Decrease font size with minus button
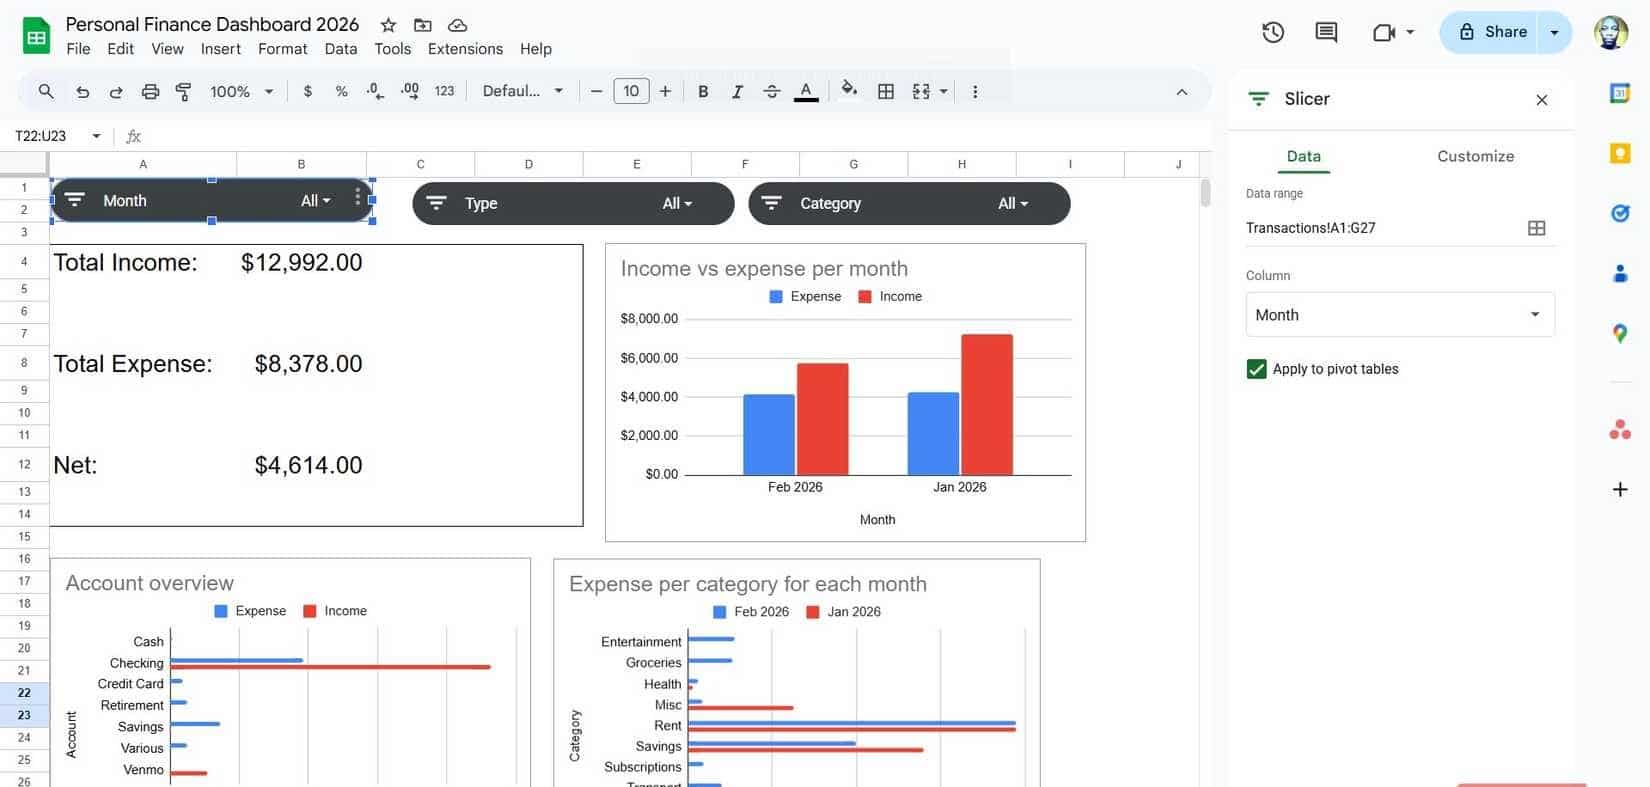This screenshot has width=1650, height=787. [x=596, y=91]
